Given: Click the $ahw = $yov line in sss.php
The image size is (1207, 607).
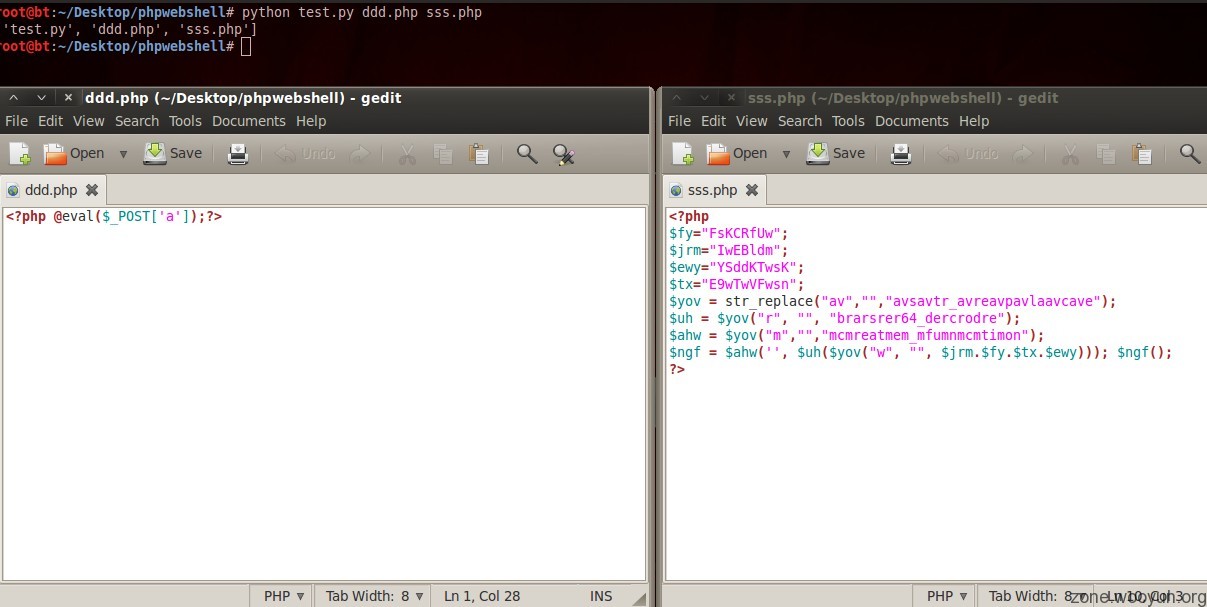Looking at the screenshot, I should (857, 335).
